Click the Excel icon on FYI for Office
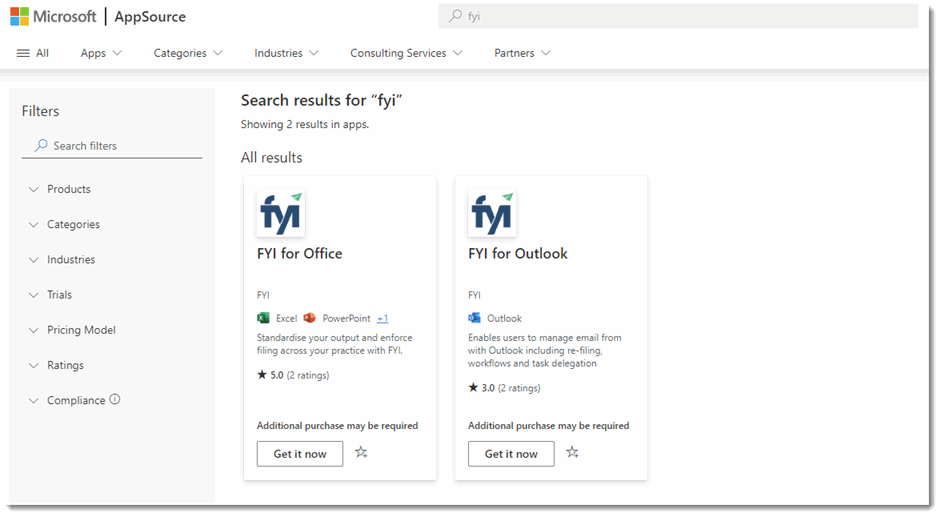 pyautogui.click(x=263, y=318)
